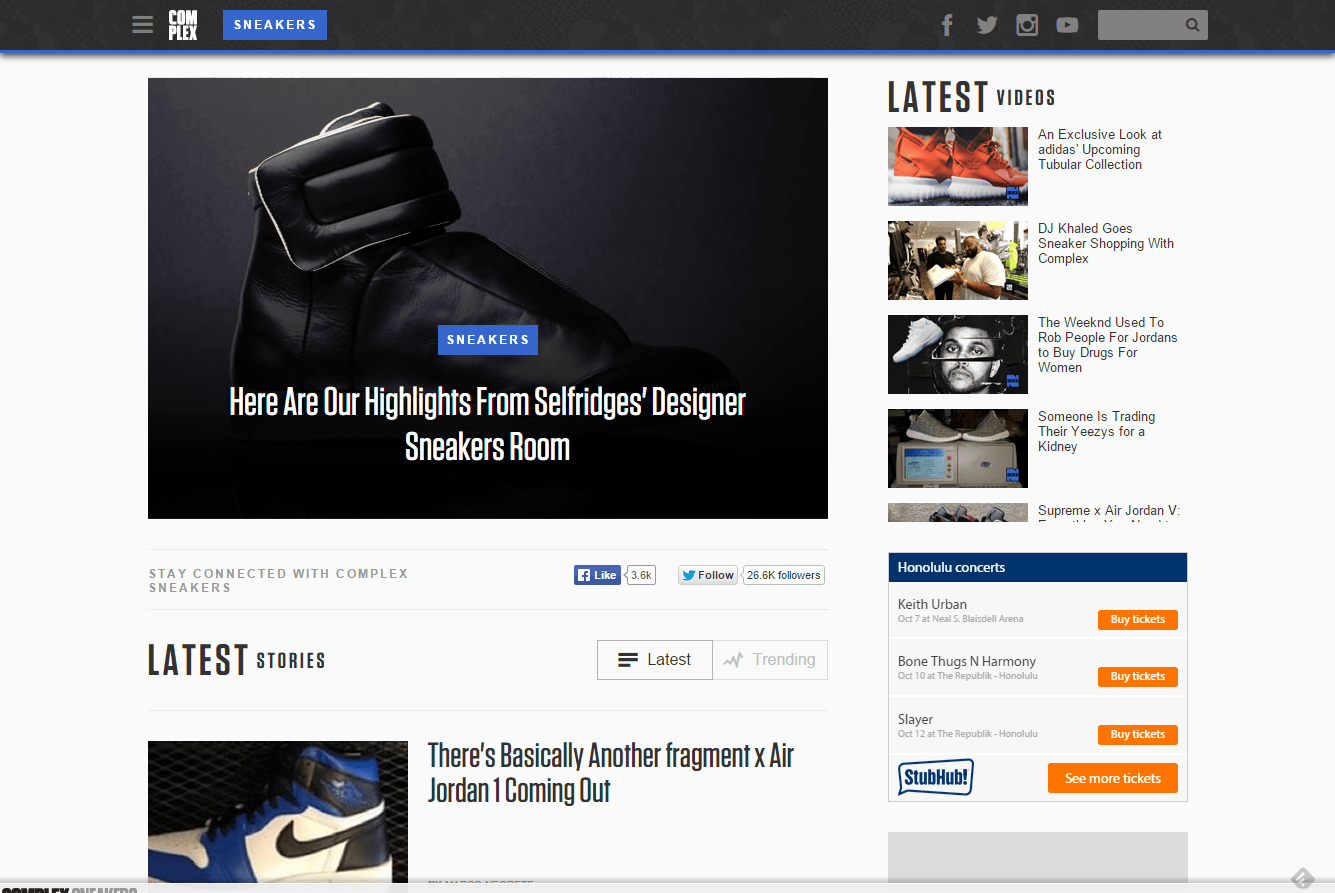Open Selfridges' Designer Sneakers Room headline
1335x893 pixels.
488,424
